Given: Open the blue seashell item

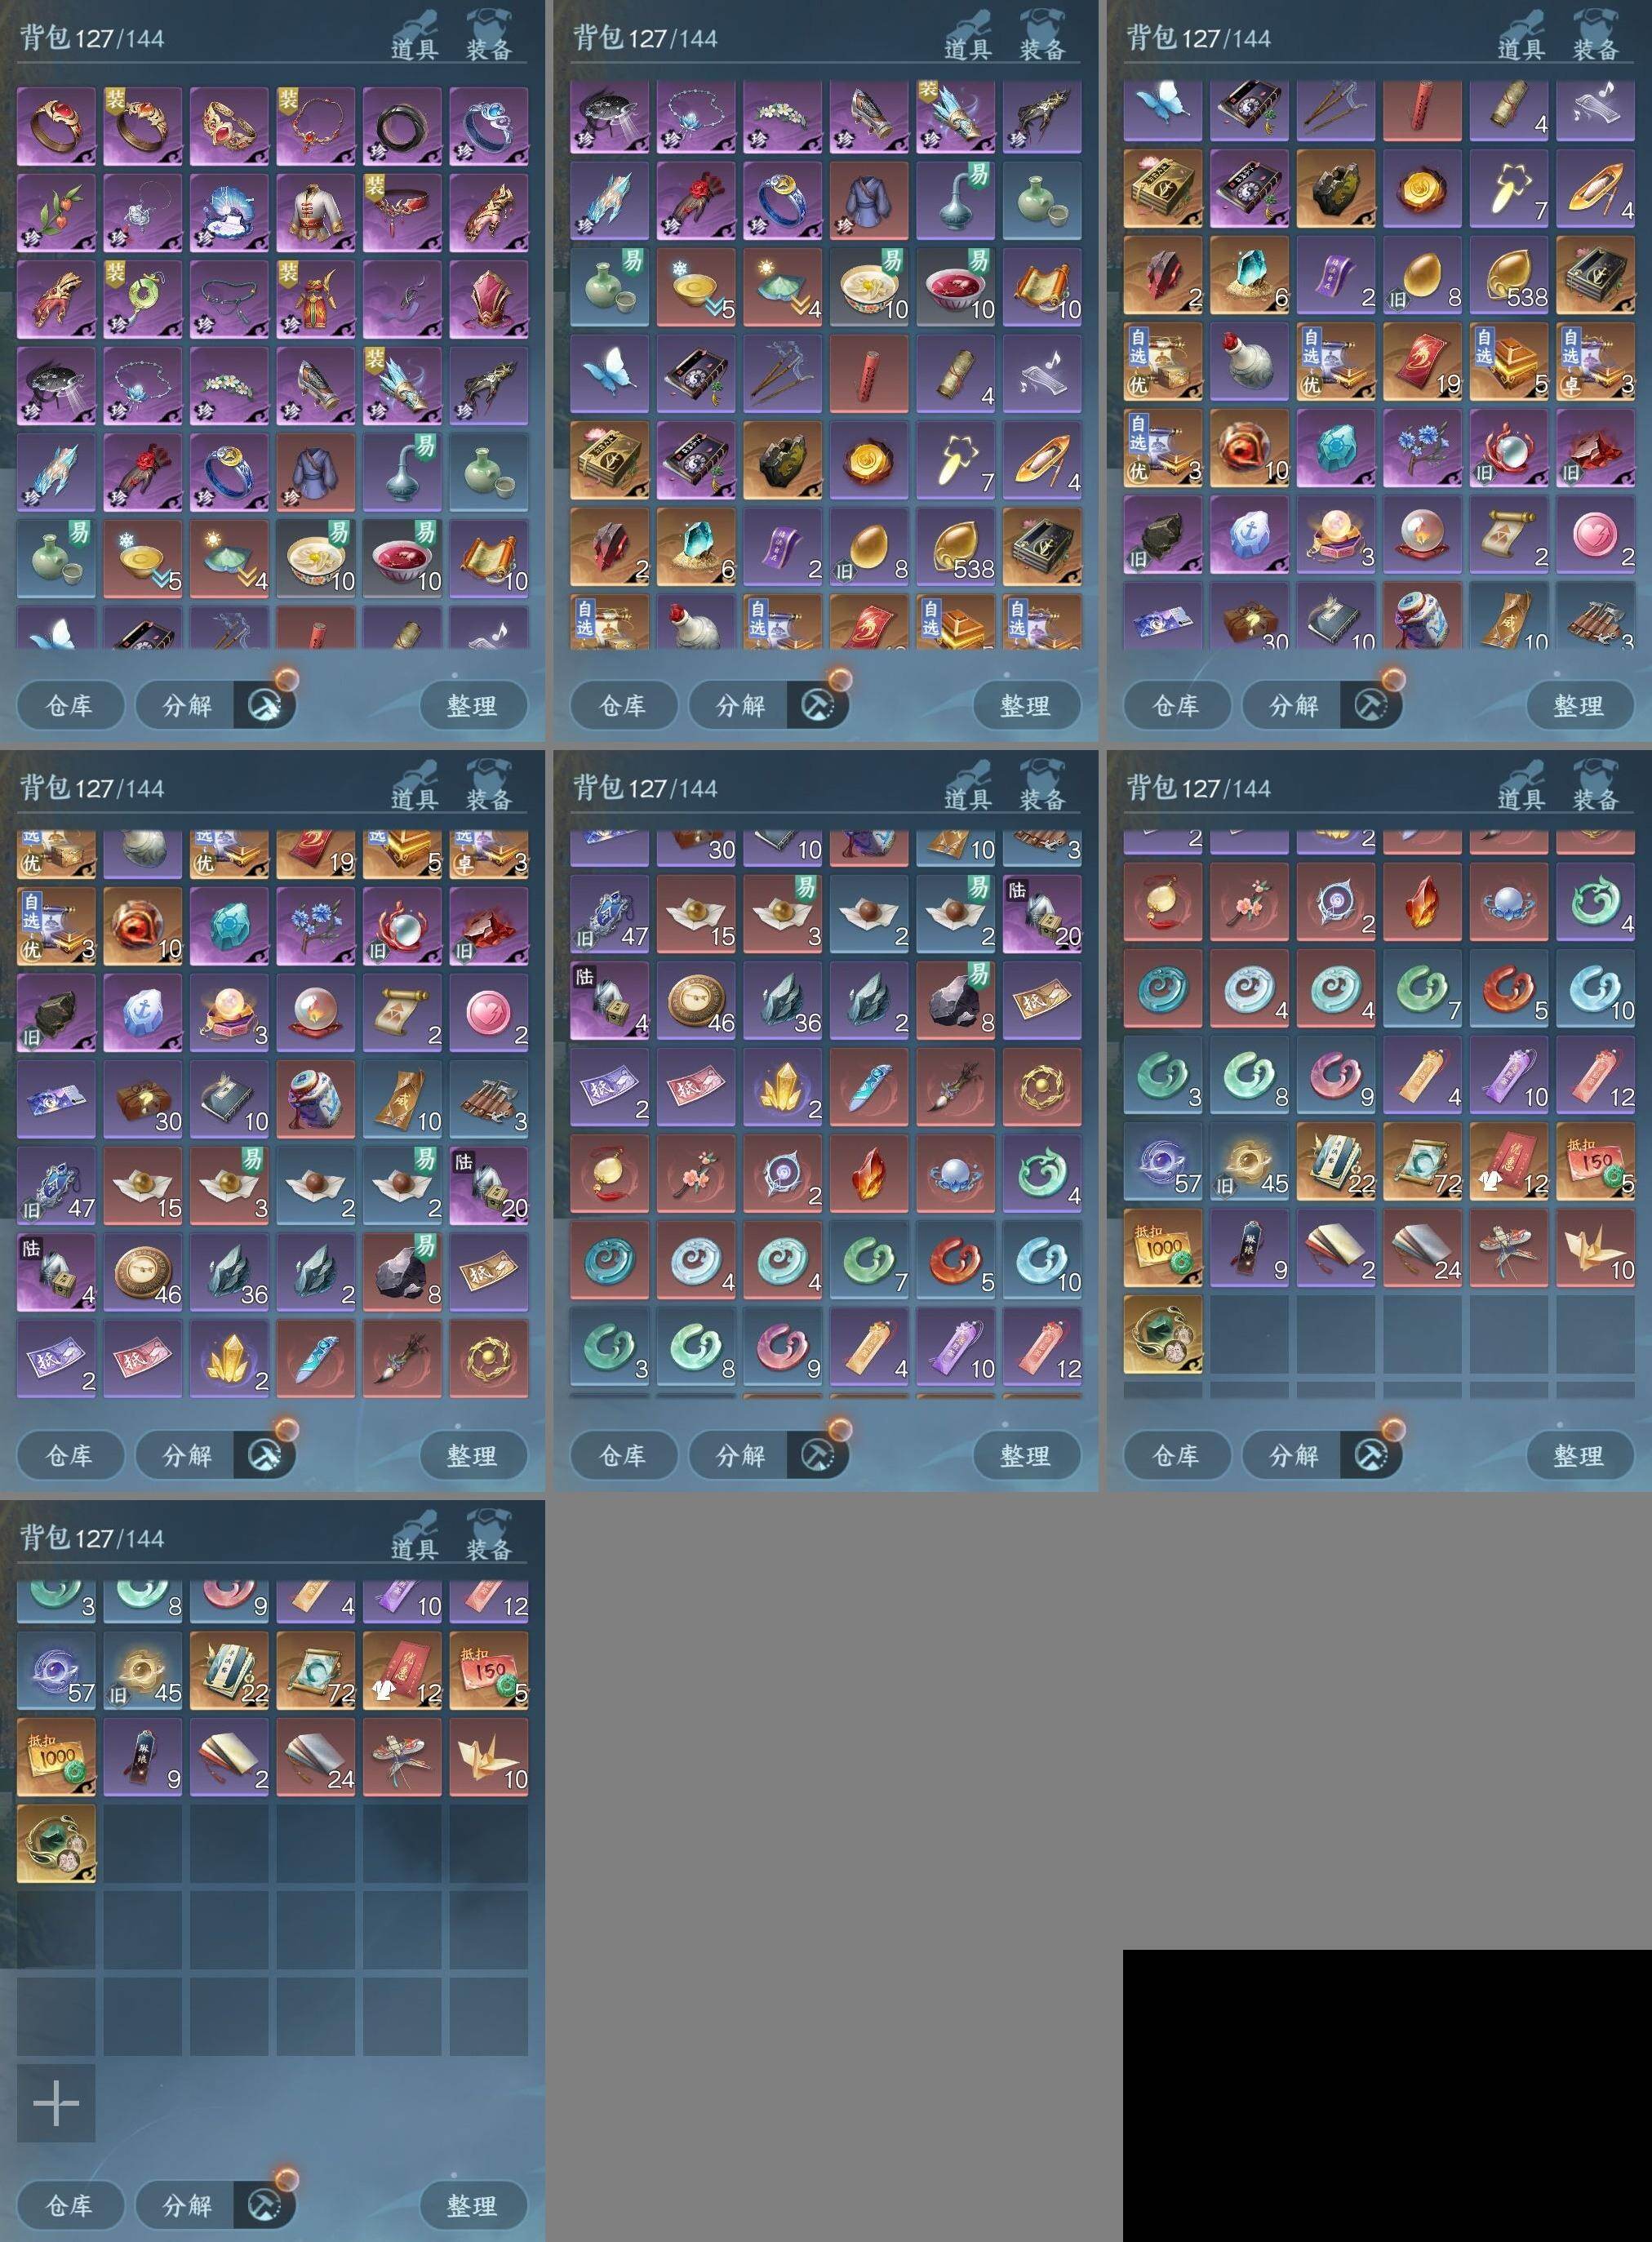Looking at the screenshot, I should [229, 213].
